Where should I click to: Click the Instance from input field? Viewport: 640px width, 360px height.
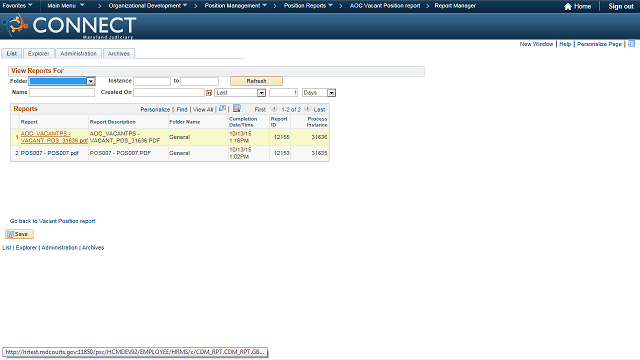pos(152,81)
